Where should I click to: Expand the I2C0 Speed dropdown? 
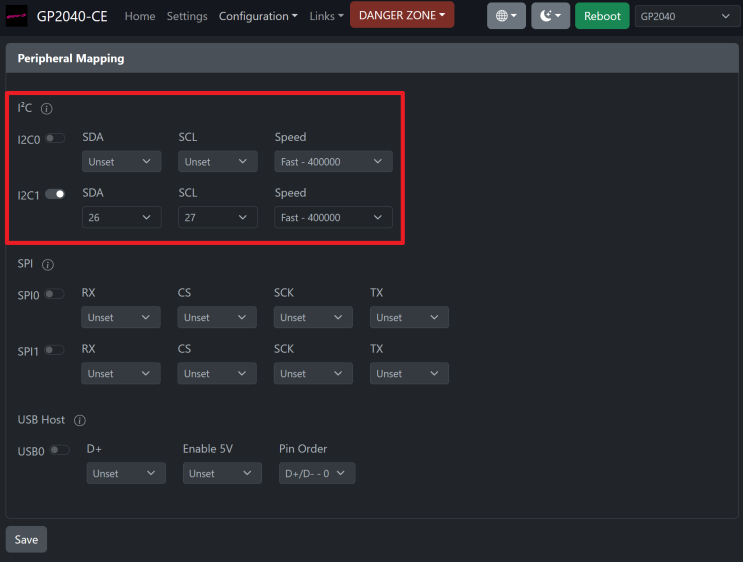[333, 161]
